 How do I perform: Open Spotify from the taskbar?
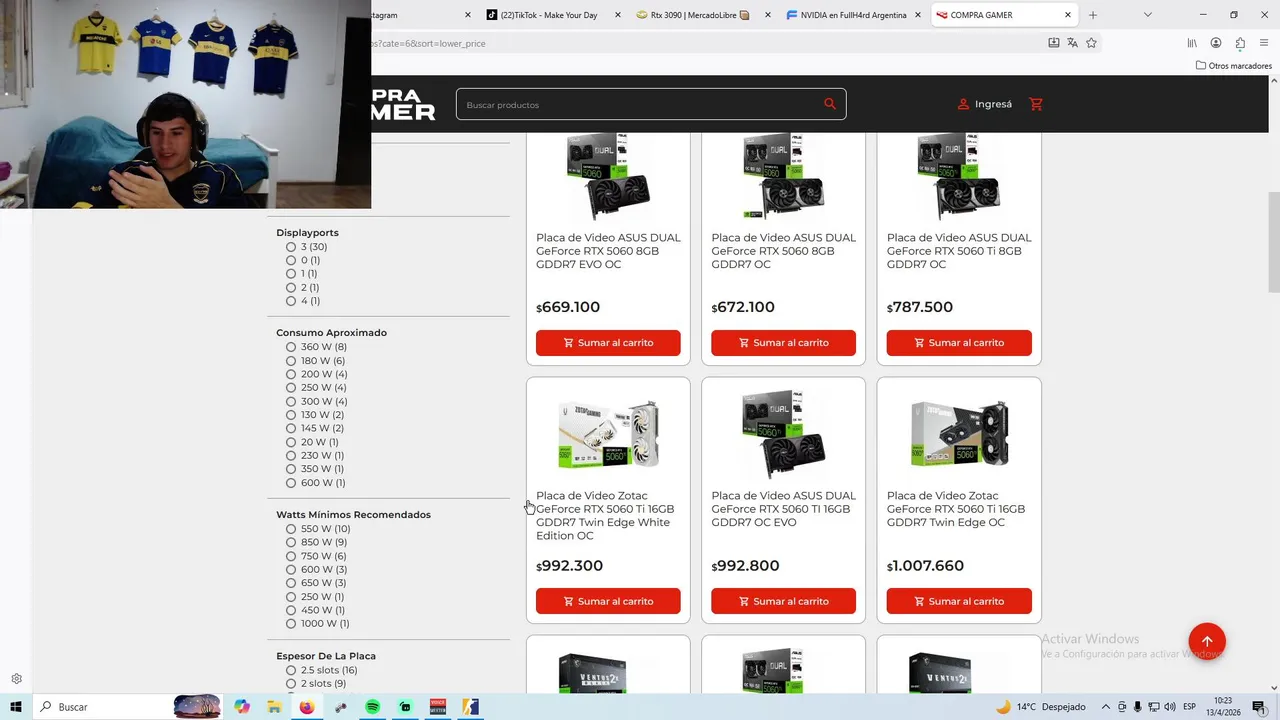click(x=372, y=707)
